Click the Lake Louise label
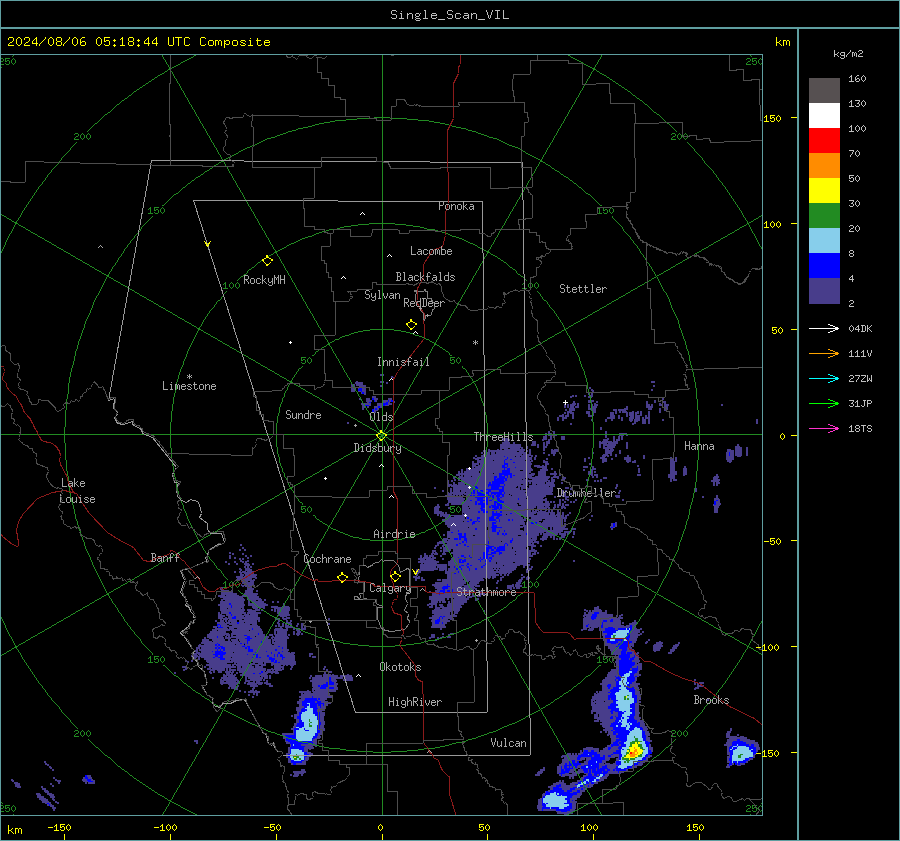 point(77,491)
